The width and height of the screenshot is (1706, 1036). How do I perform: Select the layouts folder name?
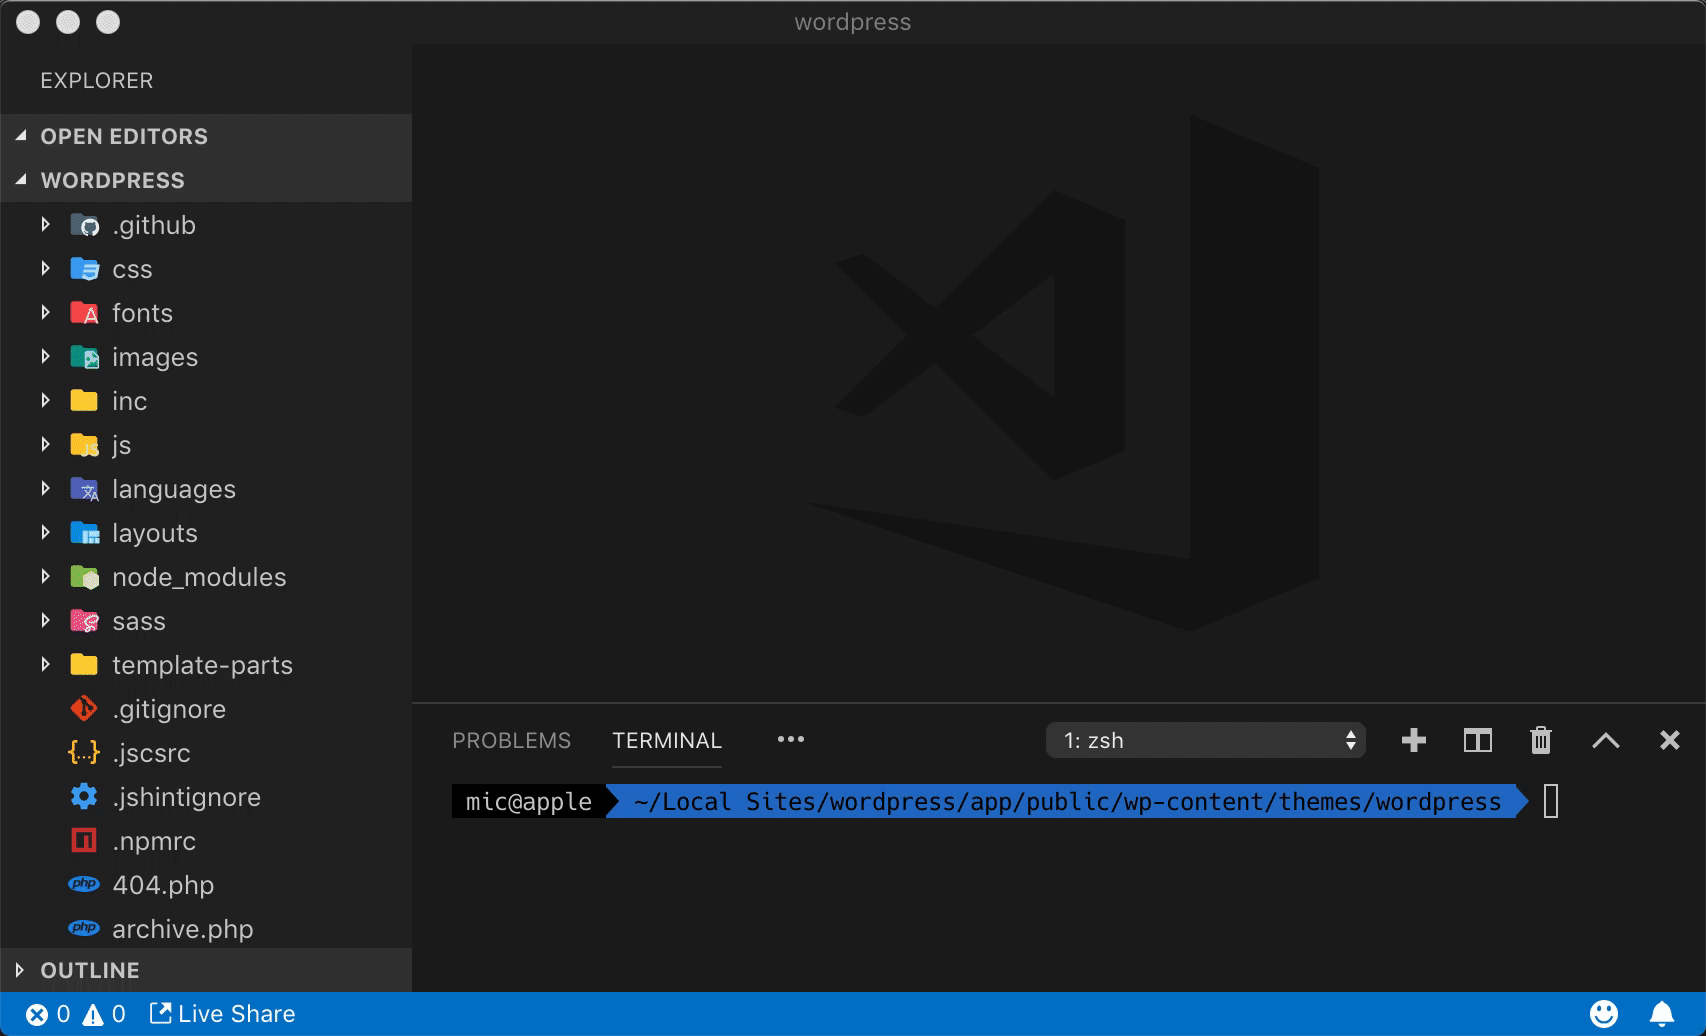point(155,534)
